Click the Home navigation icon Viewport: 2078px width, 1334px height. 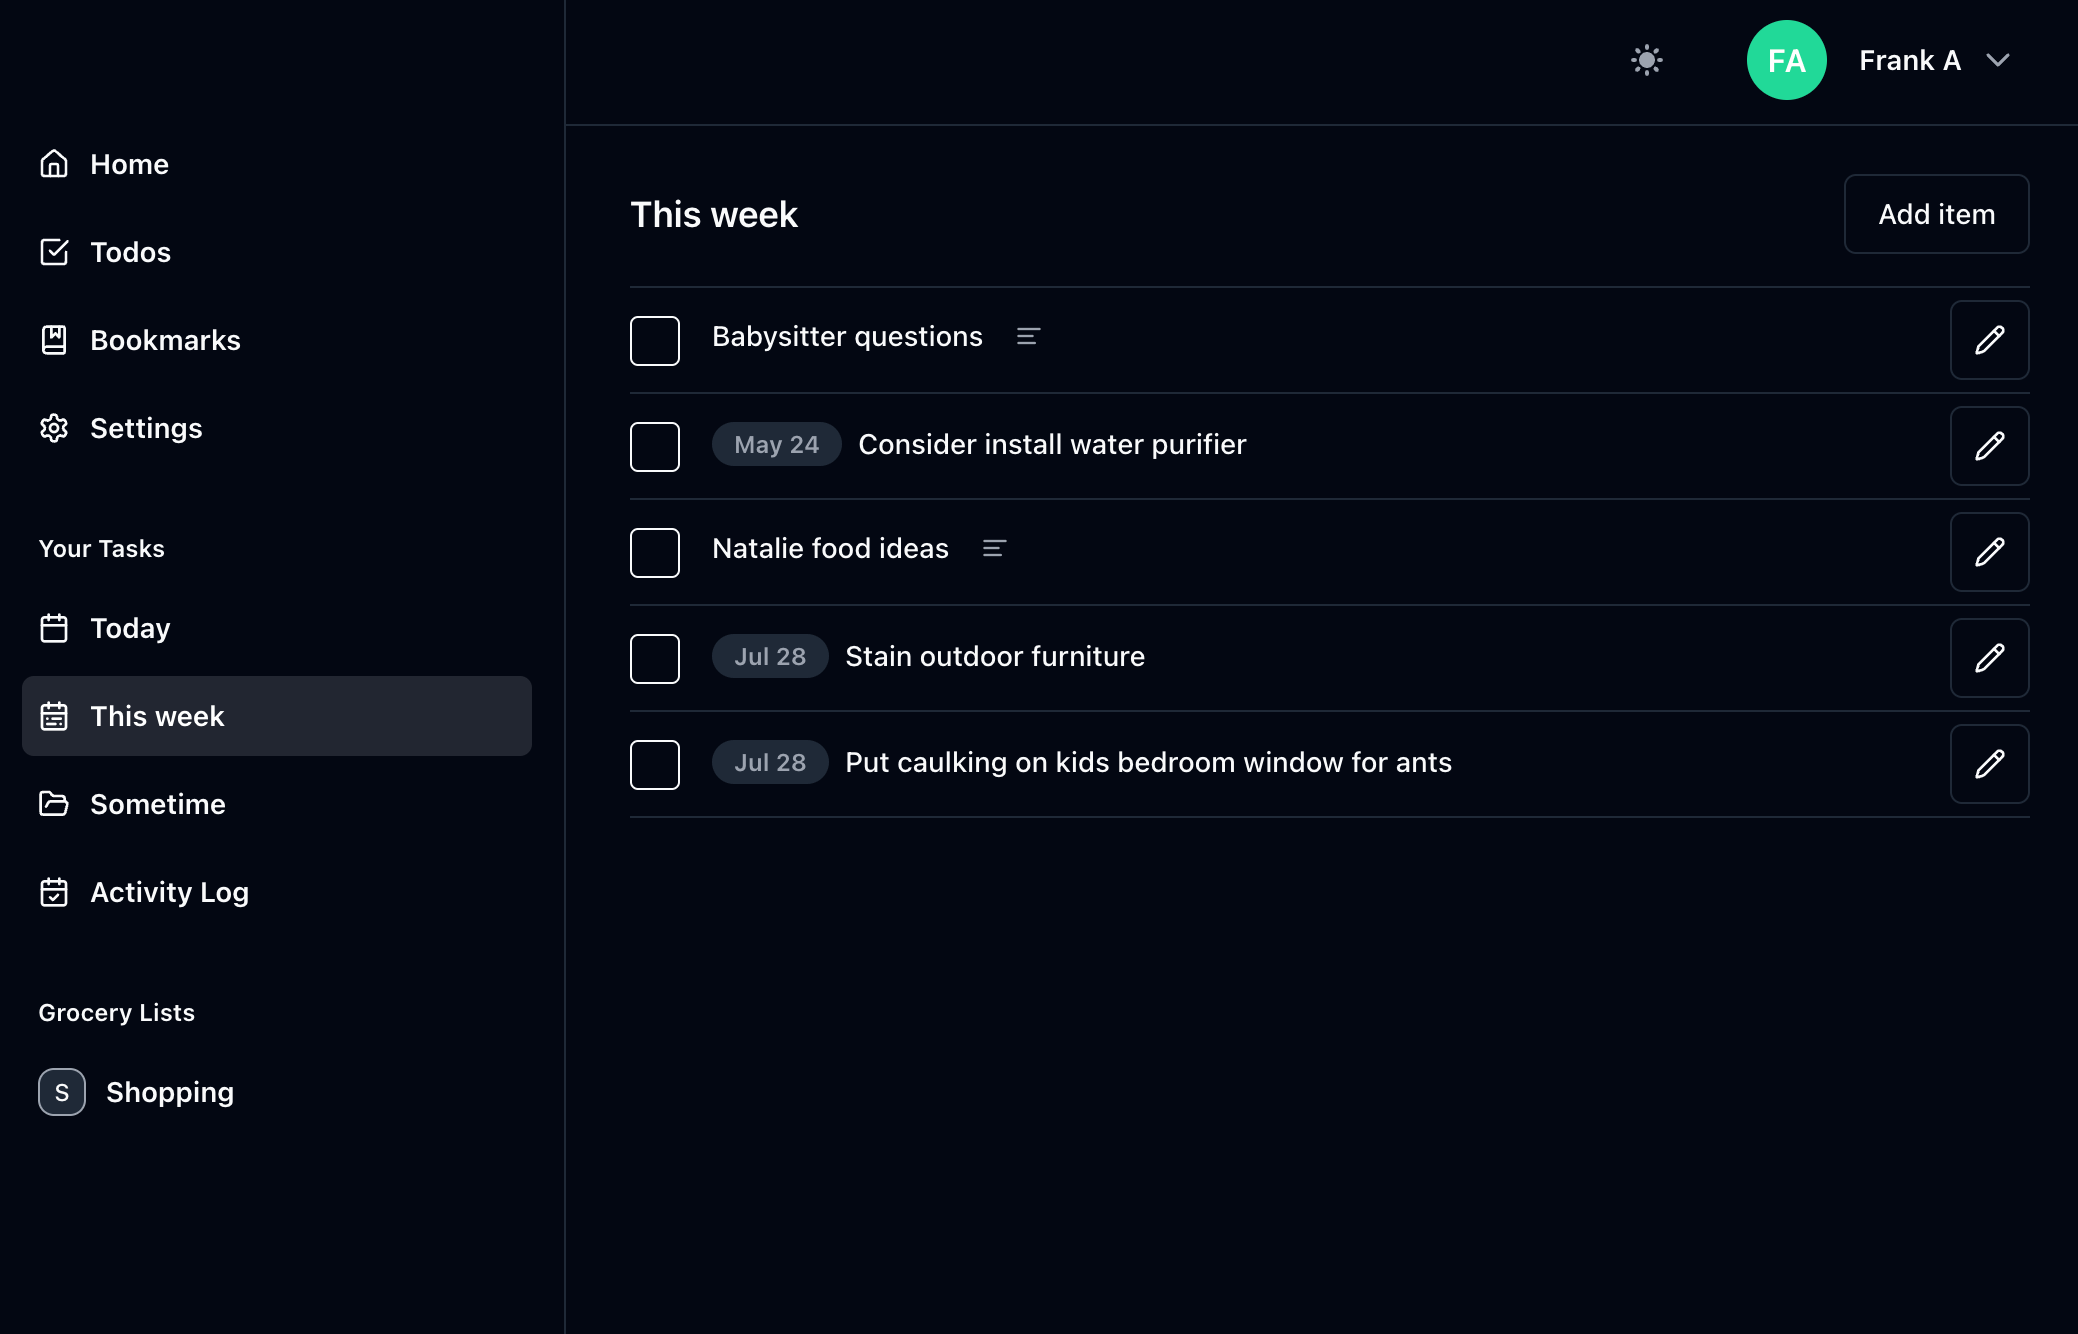point(55,164)
